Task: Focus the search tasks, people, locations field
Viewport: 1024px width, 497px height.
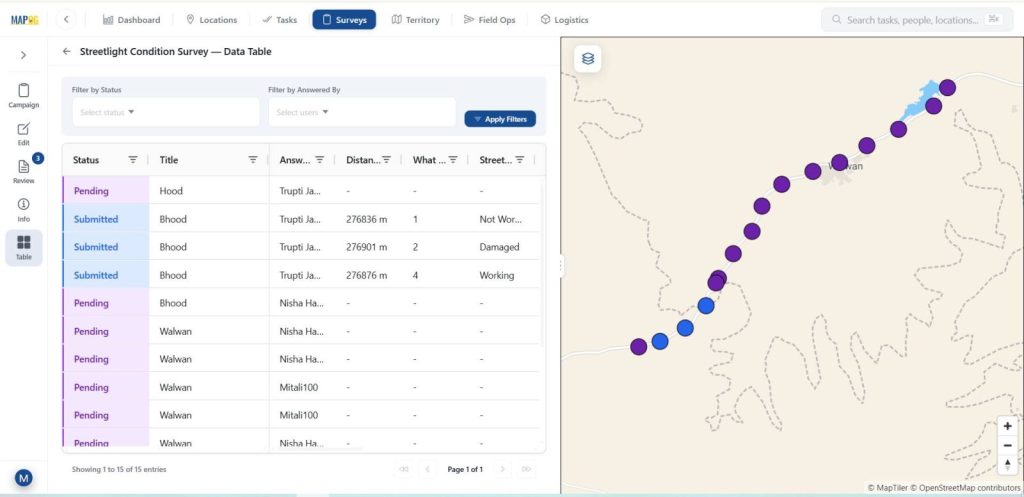Action: pyautogui.click(x=916, y=20)
